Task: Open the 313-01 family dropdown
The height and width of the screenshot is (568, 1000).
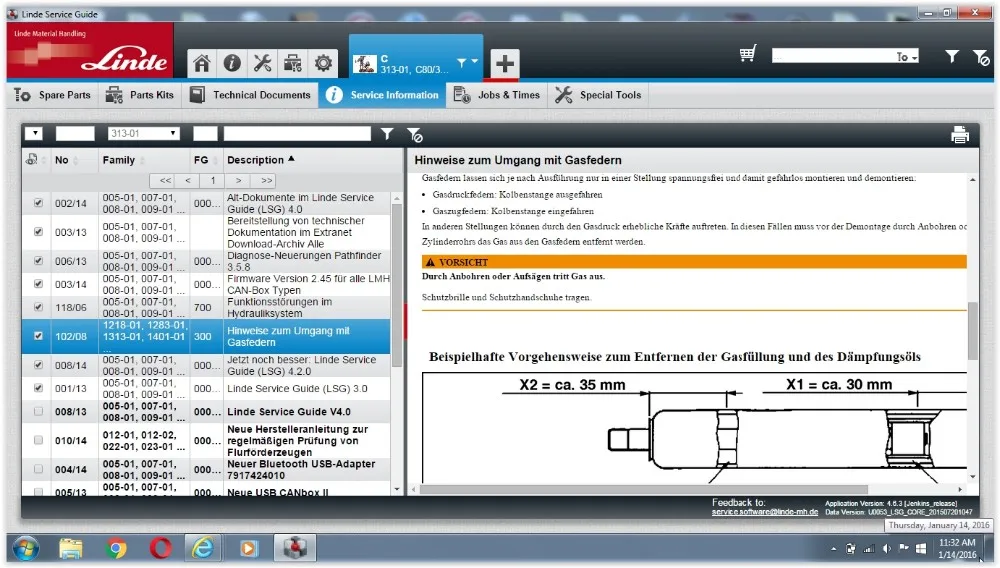Action: pyautogui.click(x=143, y=133)
